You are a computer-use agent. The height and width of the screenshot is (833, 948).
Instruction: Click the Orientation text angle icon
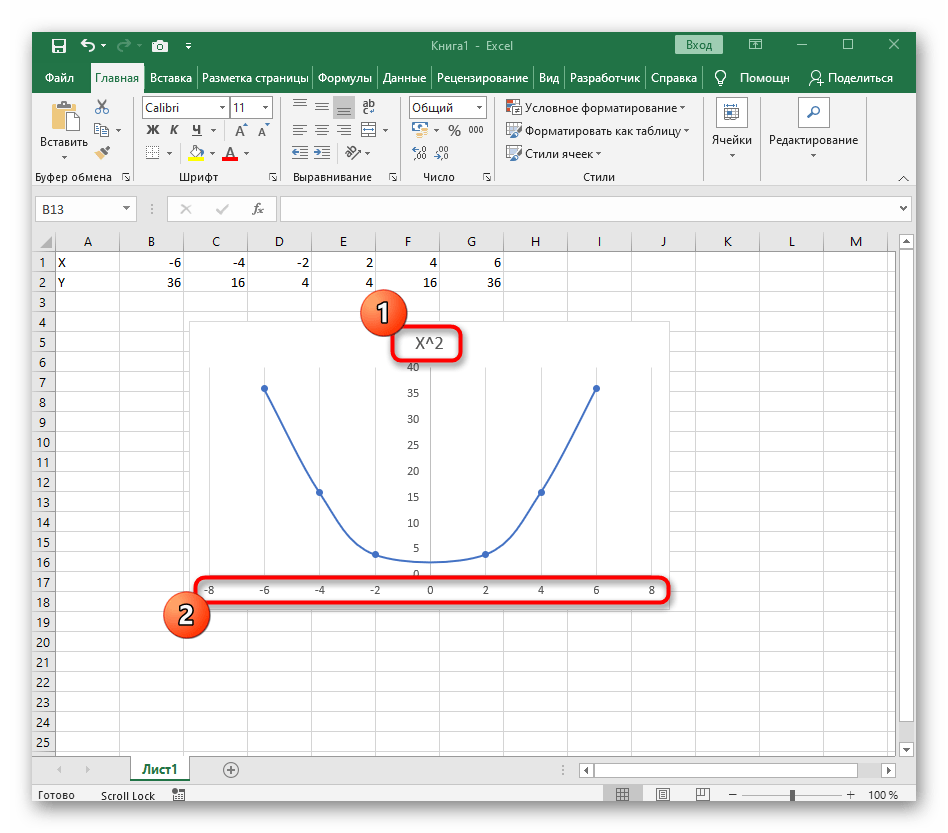tap(353, 153)
